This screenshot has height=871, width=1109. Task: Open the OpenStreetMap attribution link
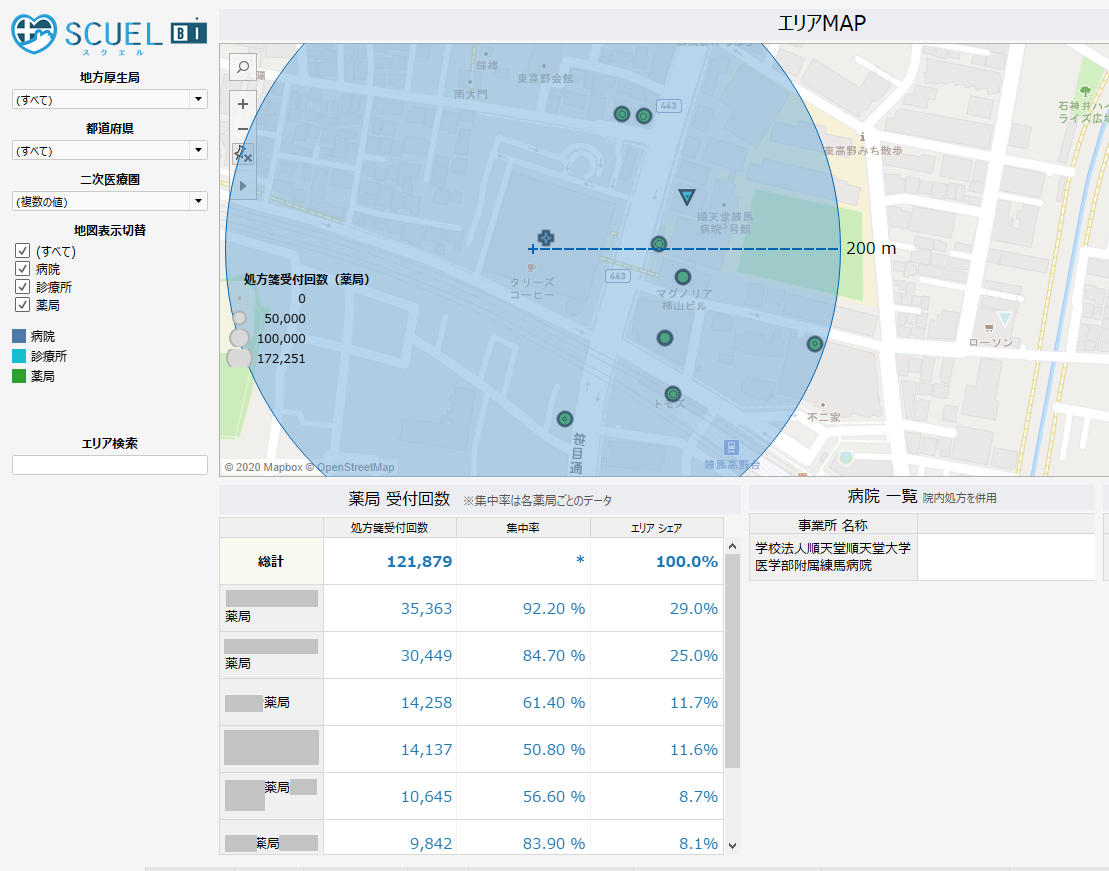[354, 467]
